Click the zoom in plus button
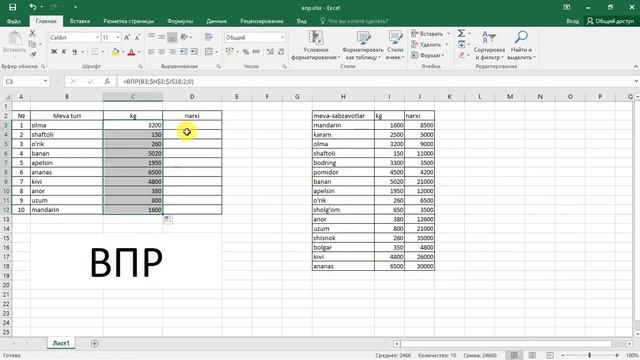 click(617, 356)
